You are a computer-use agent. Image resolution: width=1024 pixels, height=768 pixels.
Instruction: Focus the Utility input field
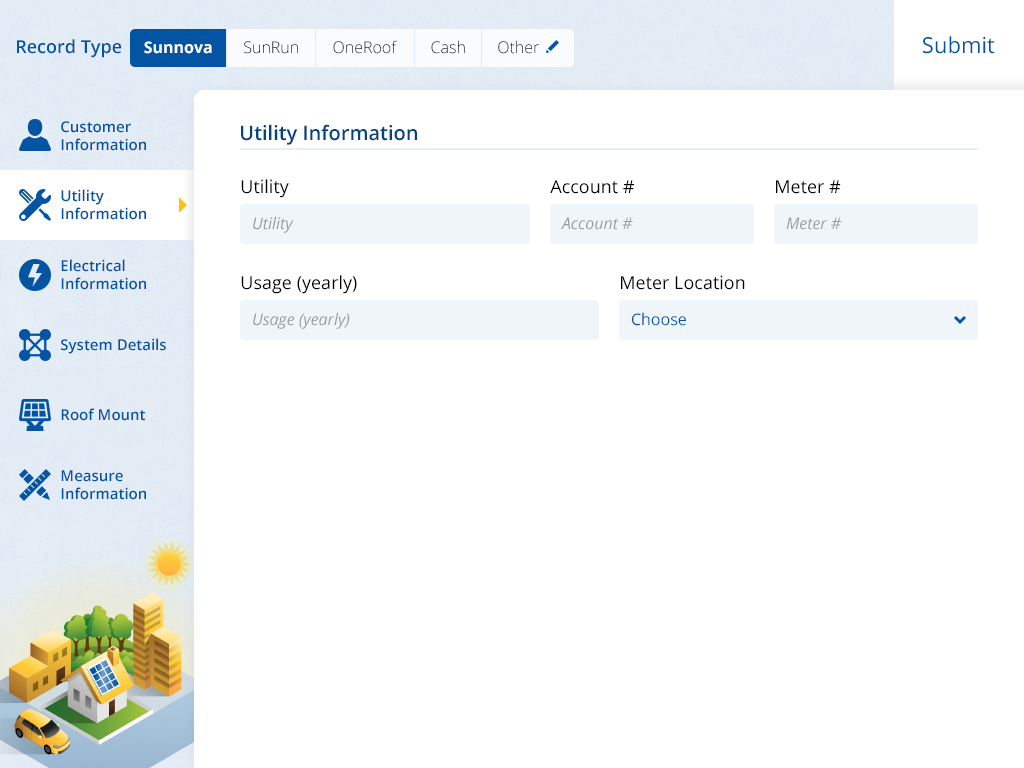tap(385, 224)
